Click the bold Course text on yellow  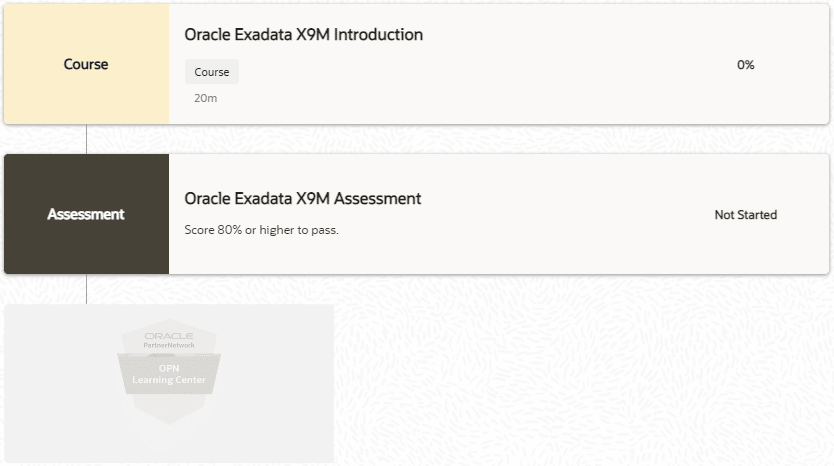coord(86,64)
